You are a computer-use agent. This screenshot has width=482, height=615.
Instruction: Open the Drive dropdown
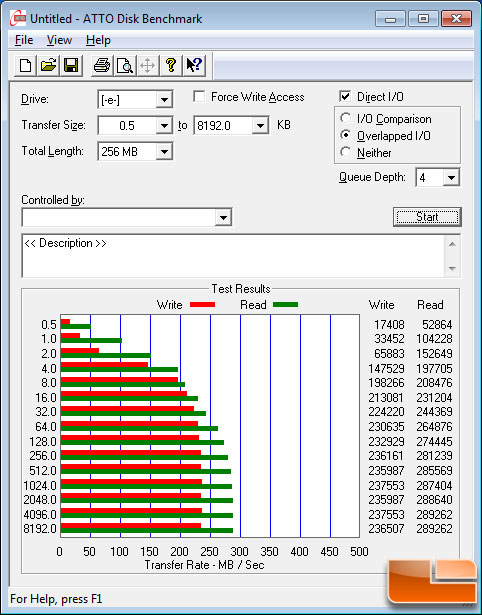coord(164,100)
